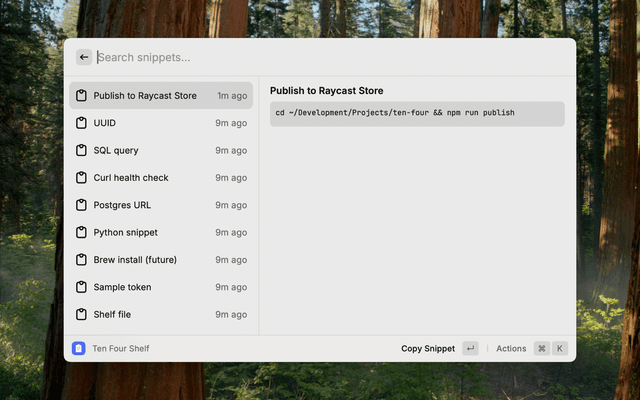640x400 pixels.
Task: Click clipboard icon beside Sample token
Action: 81,287
